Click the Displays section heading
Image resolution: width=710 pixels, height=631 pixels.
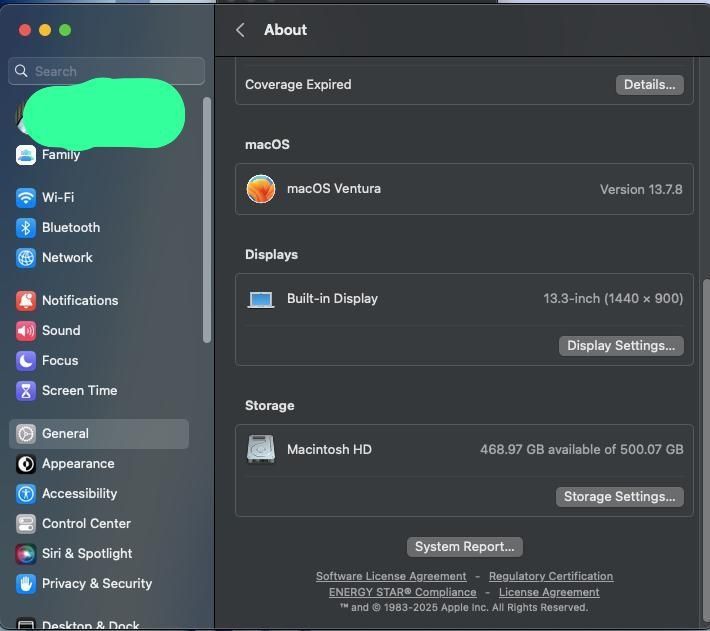point(271,254)
